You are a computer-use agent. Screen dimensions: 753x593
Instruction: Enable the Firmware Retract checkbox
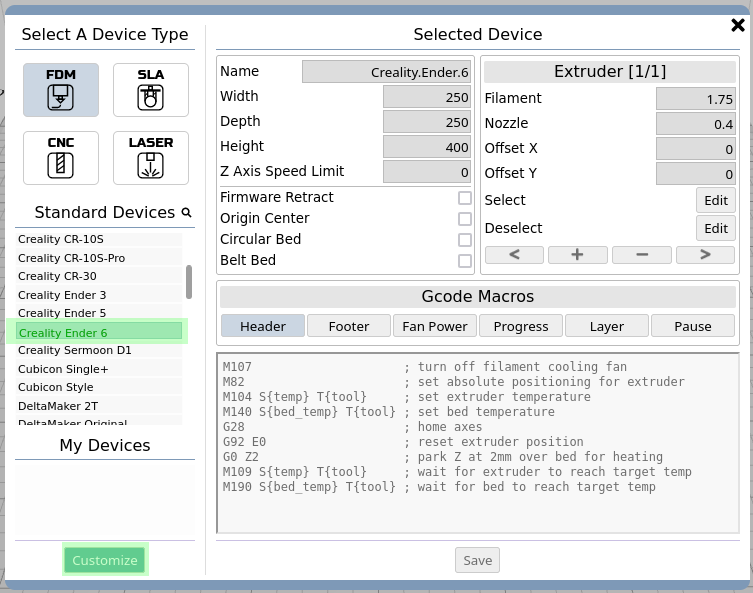464,198
